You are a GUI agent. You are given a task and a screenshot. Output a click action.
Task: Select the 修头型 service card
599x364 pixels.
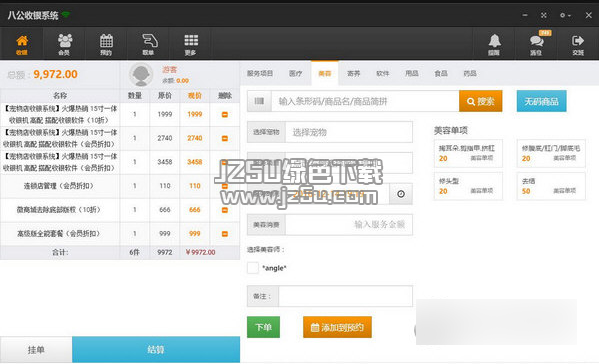click(468, 186)
